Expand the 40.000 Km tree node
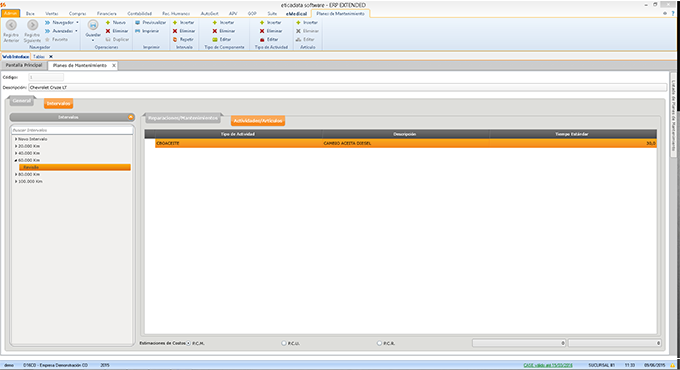680x370 pixels. (16, 153)
